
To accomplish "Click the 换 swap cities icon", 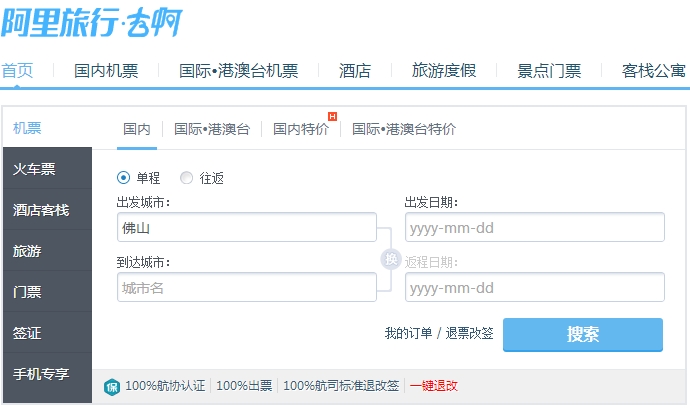I will coord(391,259).
